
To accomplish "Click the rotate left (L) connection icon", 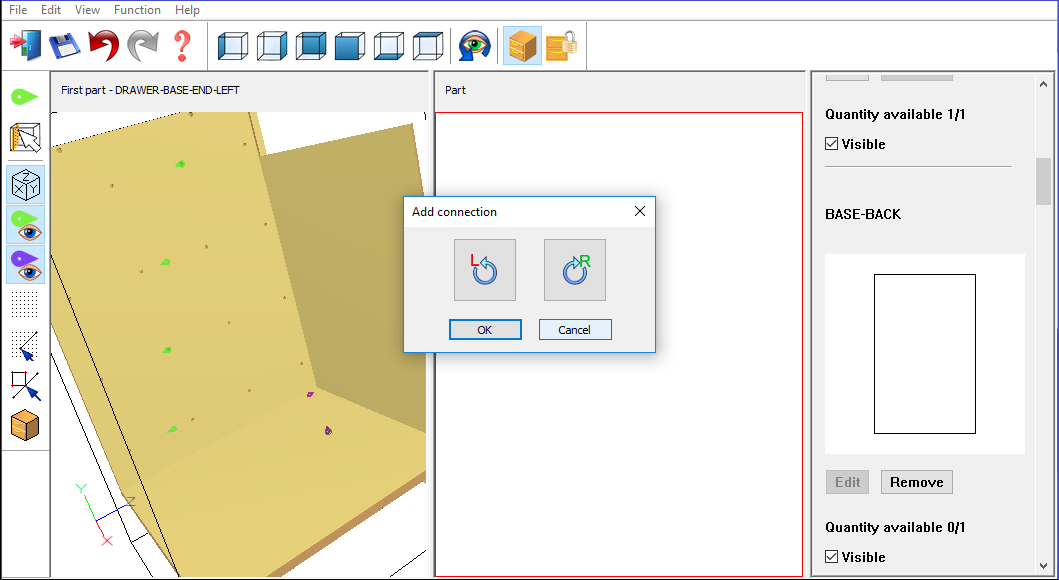I will (485, 270).
